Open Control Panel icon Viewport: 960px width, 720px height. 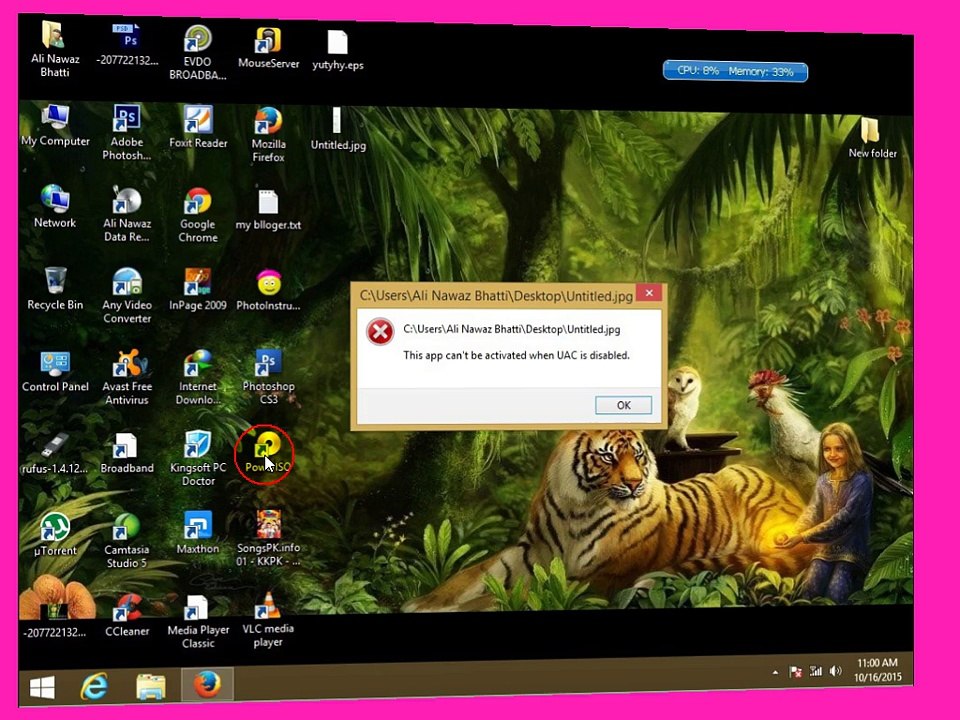[55, 372]
